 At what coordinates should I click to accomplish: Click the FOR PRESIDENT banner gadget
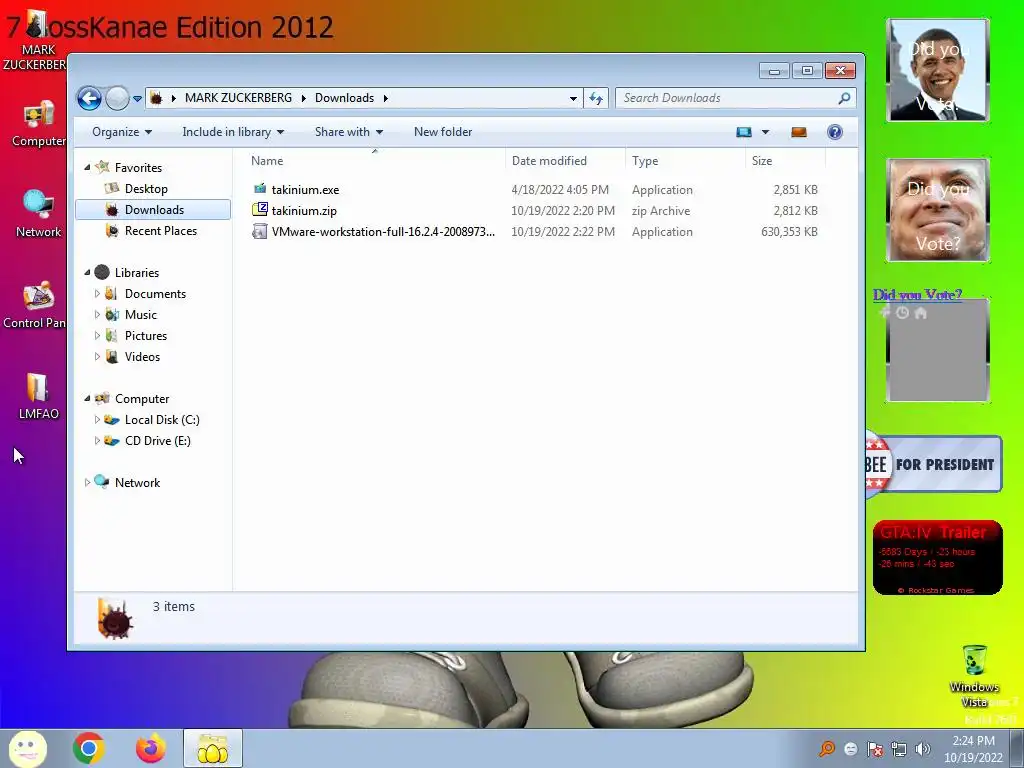(x=933, y=464)
